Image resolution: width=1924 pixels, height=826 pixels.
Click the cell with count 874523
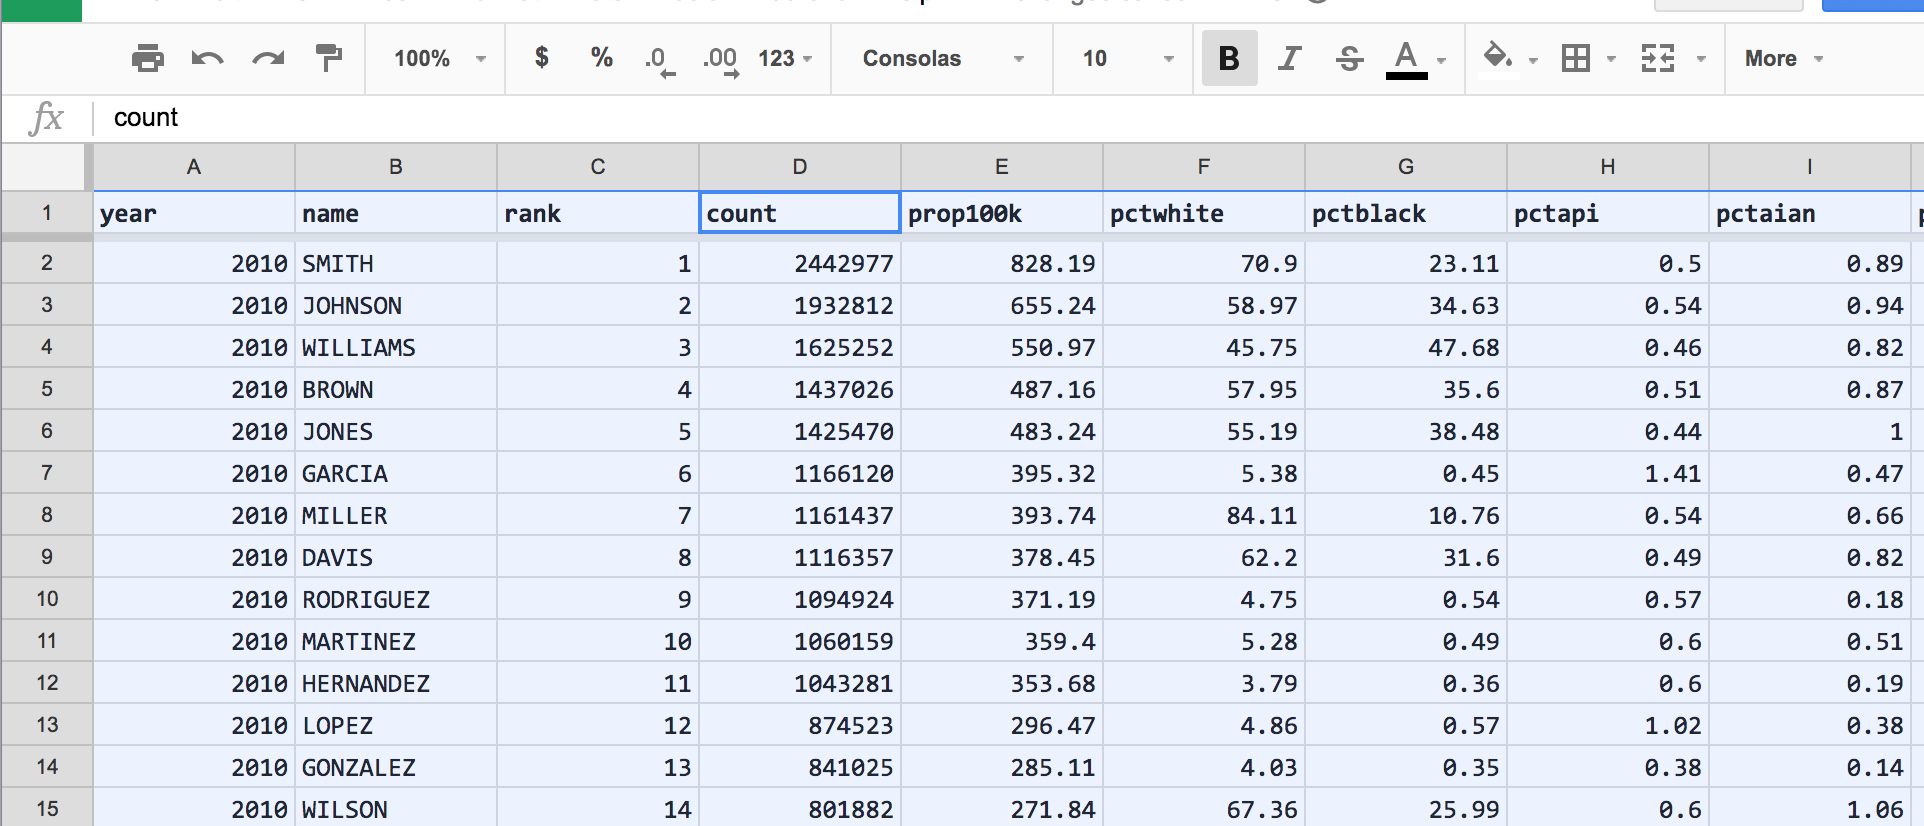coord(800,725)
